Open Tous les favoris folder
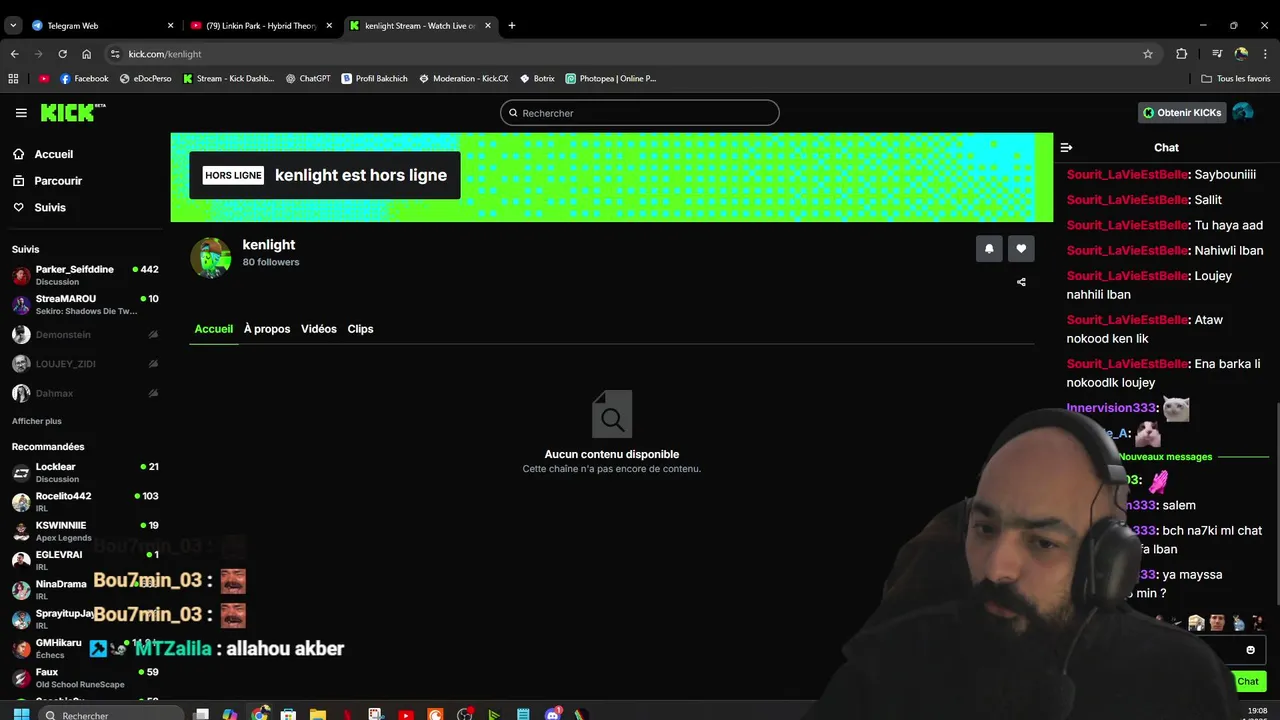 (1236, 78)
